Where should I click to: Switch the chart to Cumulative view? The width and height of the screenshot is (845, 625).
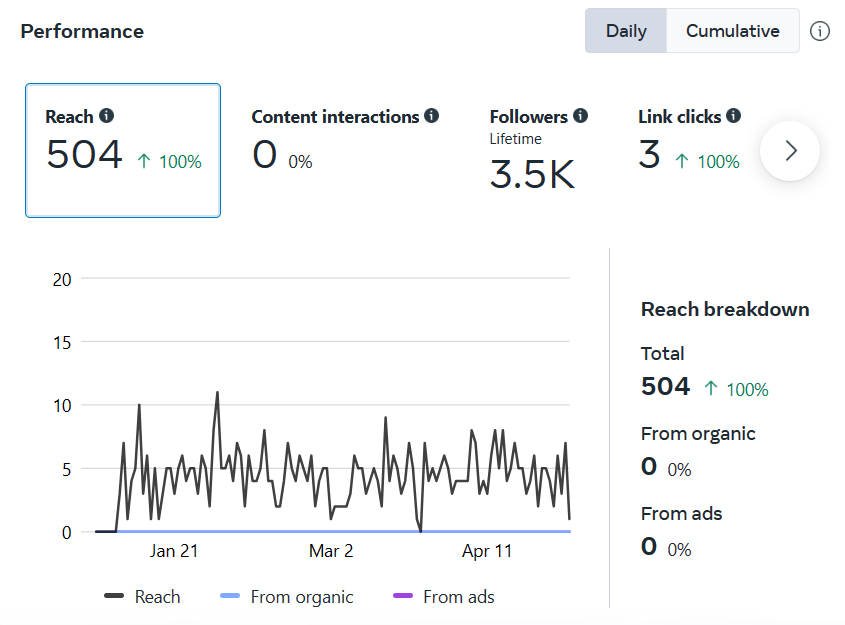[x=733, y=31]
